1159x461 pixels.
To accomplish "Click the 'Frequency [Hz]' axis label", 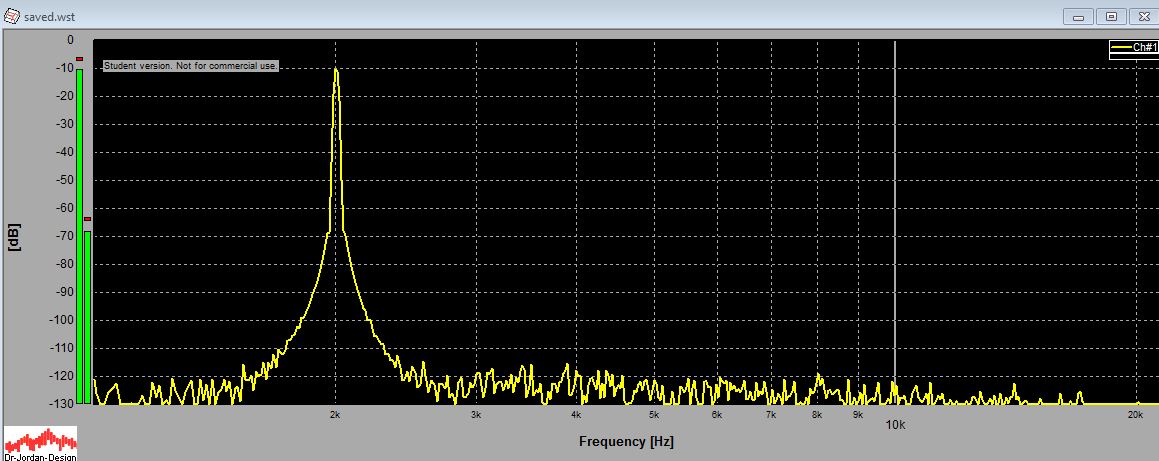I will click(626, 442).
